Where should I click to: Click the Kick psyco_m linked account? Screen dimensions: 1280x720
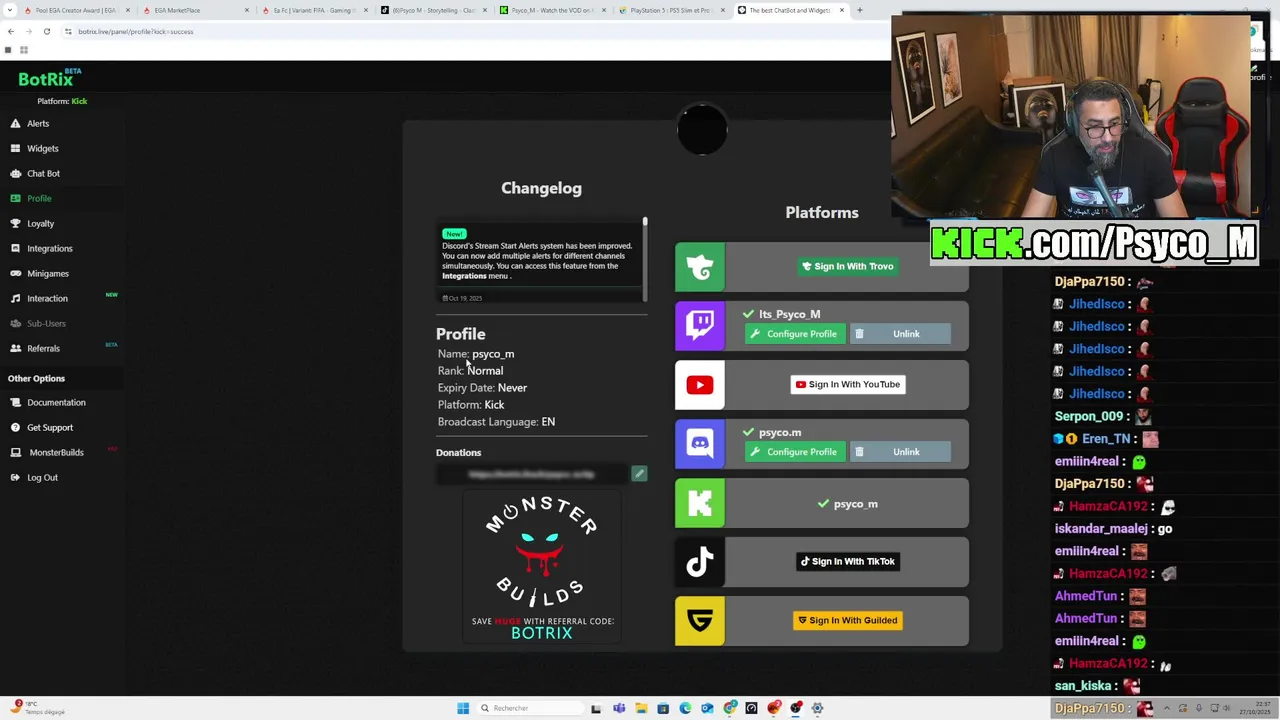tap(847, 504)
